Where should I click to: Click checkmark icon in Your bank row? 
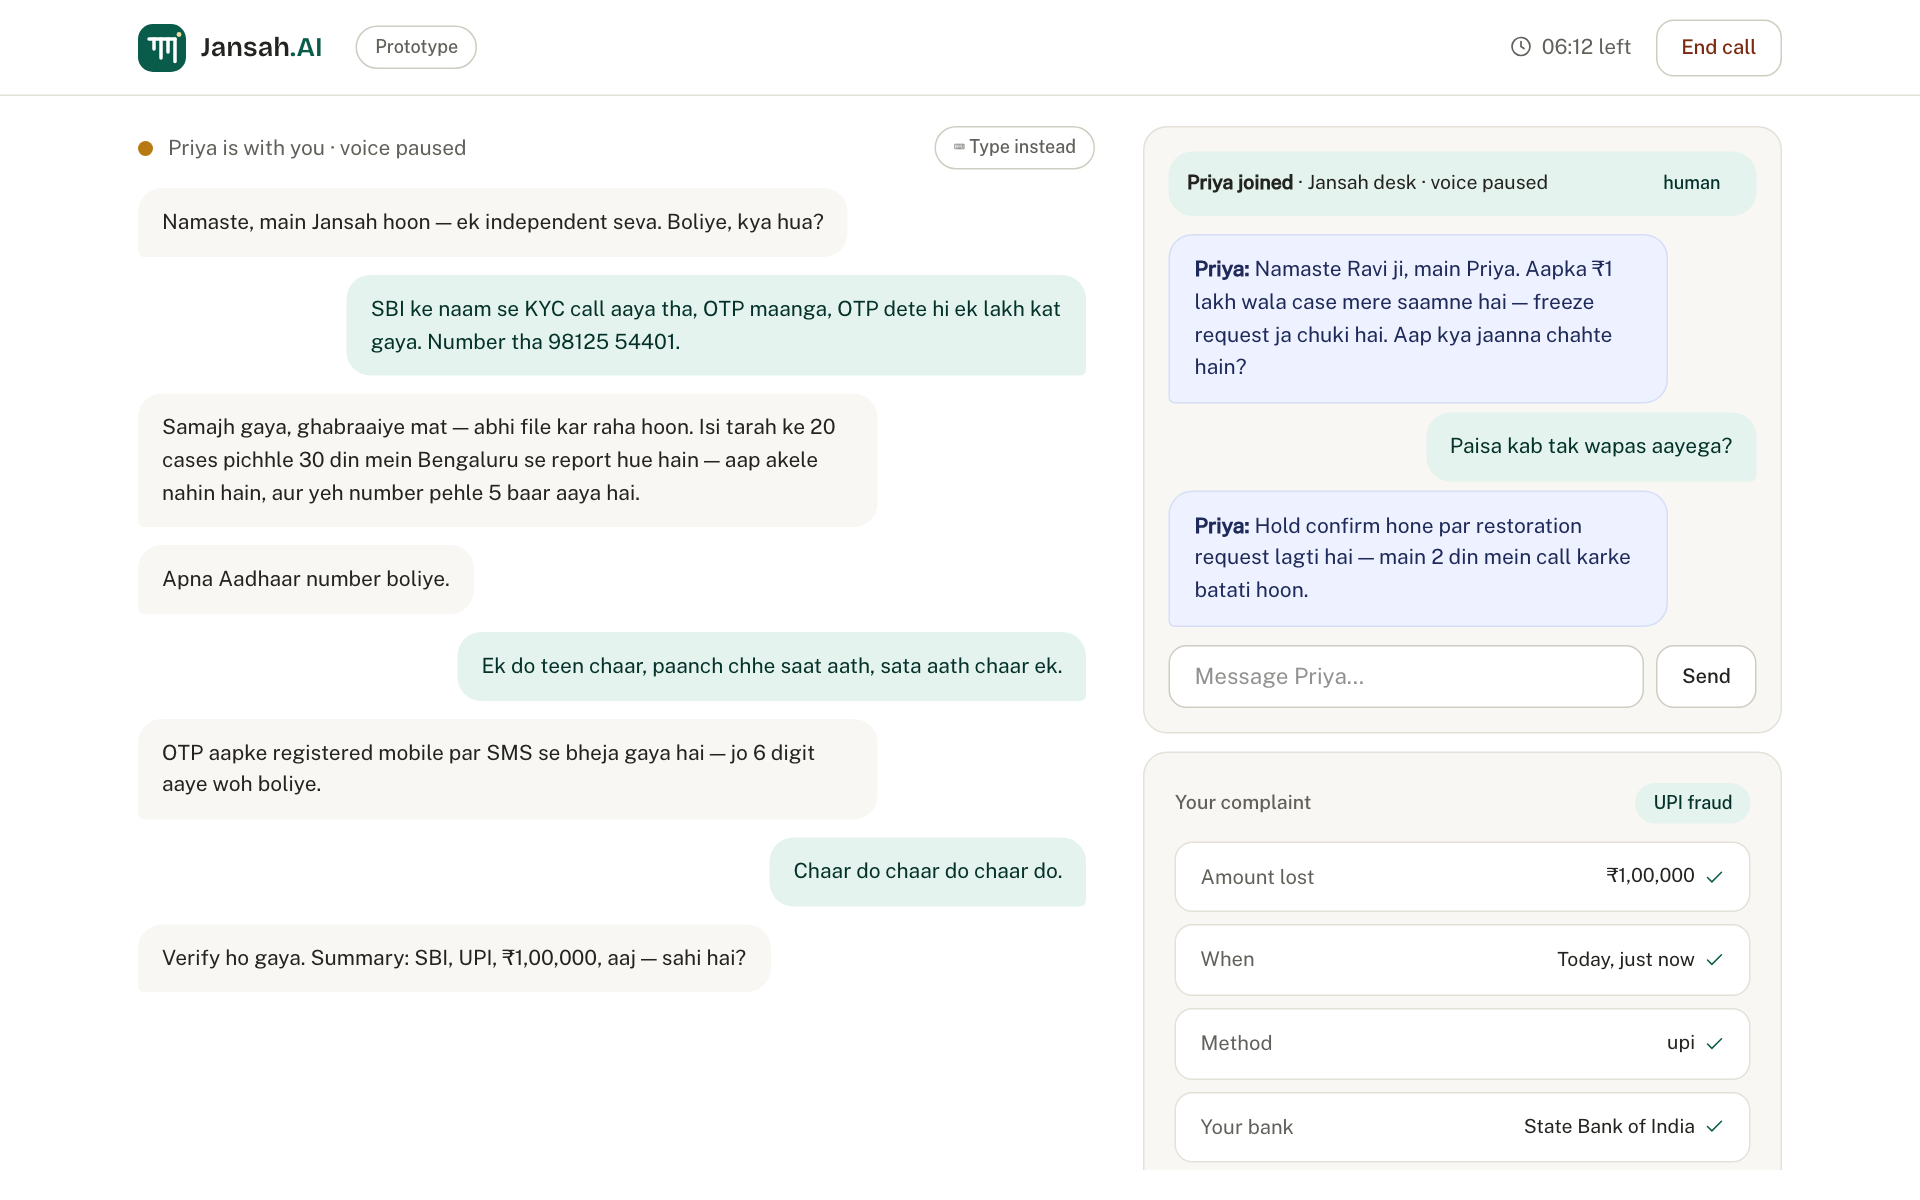point(1715,1127)
